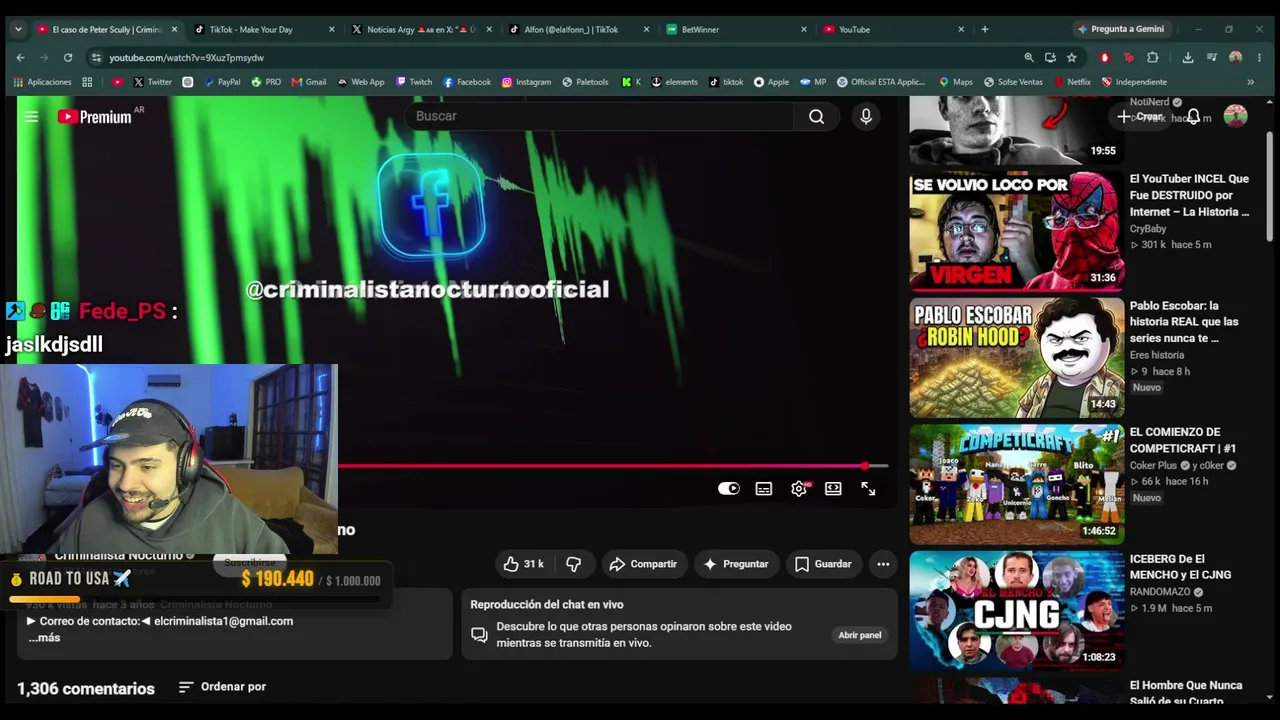Dislike the video
1280x720 pixels.
[x=573, y=564]
